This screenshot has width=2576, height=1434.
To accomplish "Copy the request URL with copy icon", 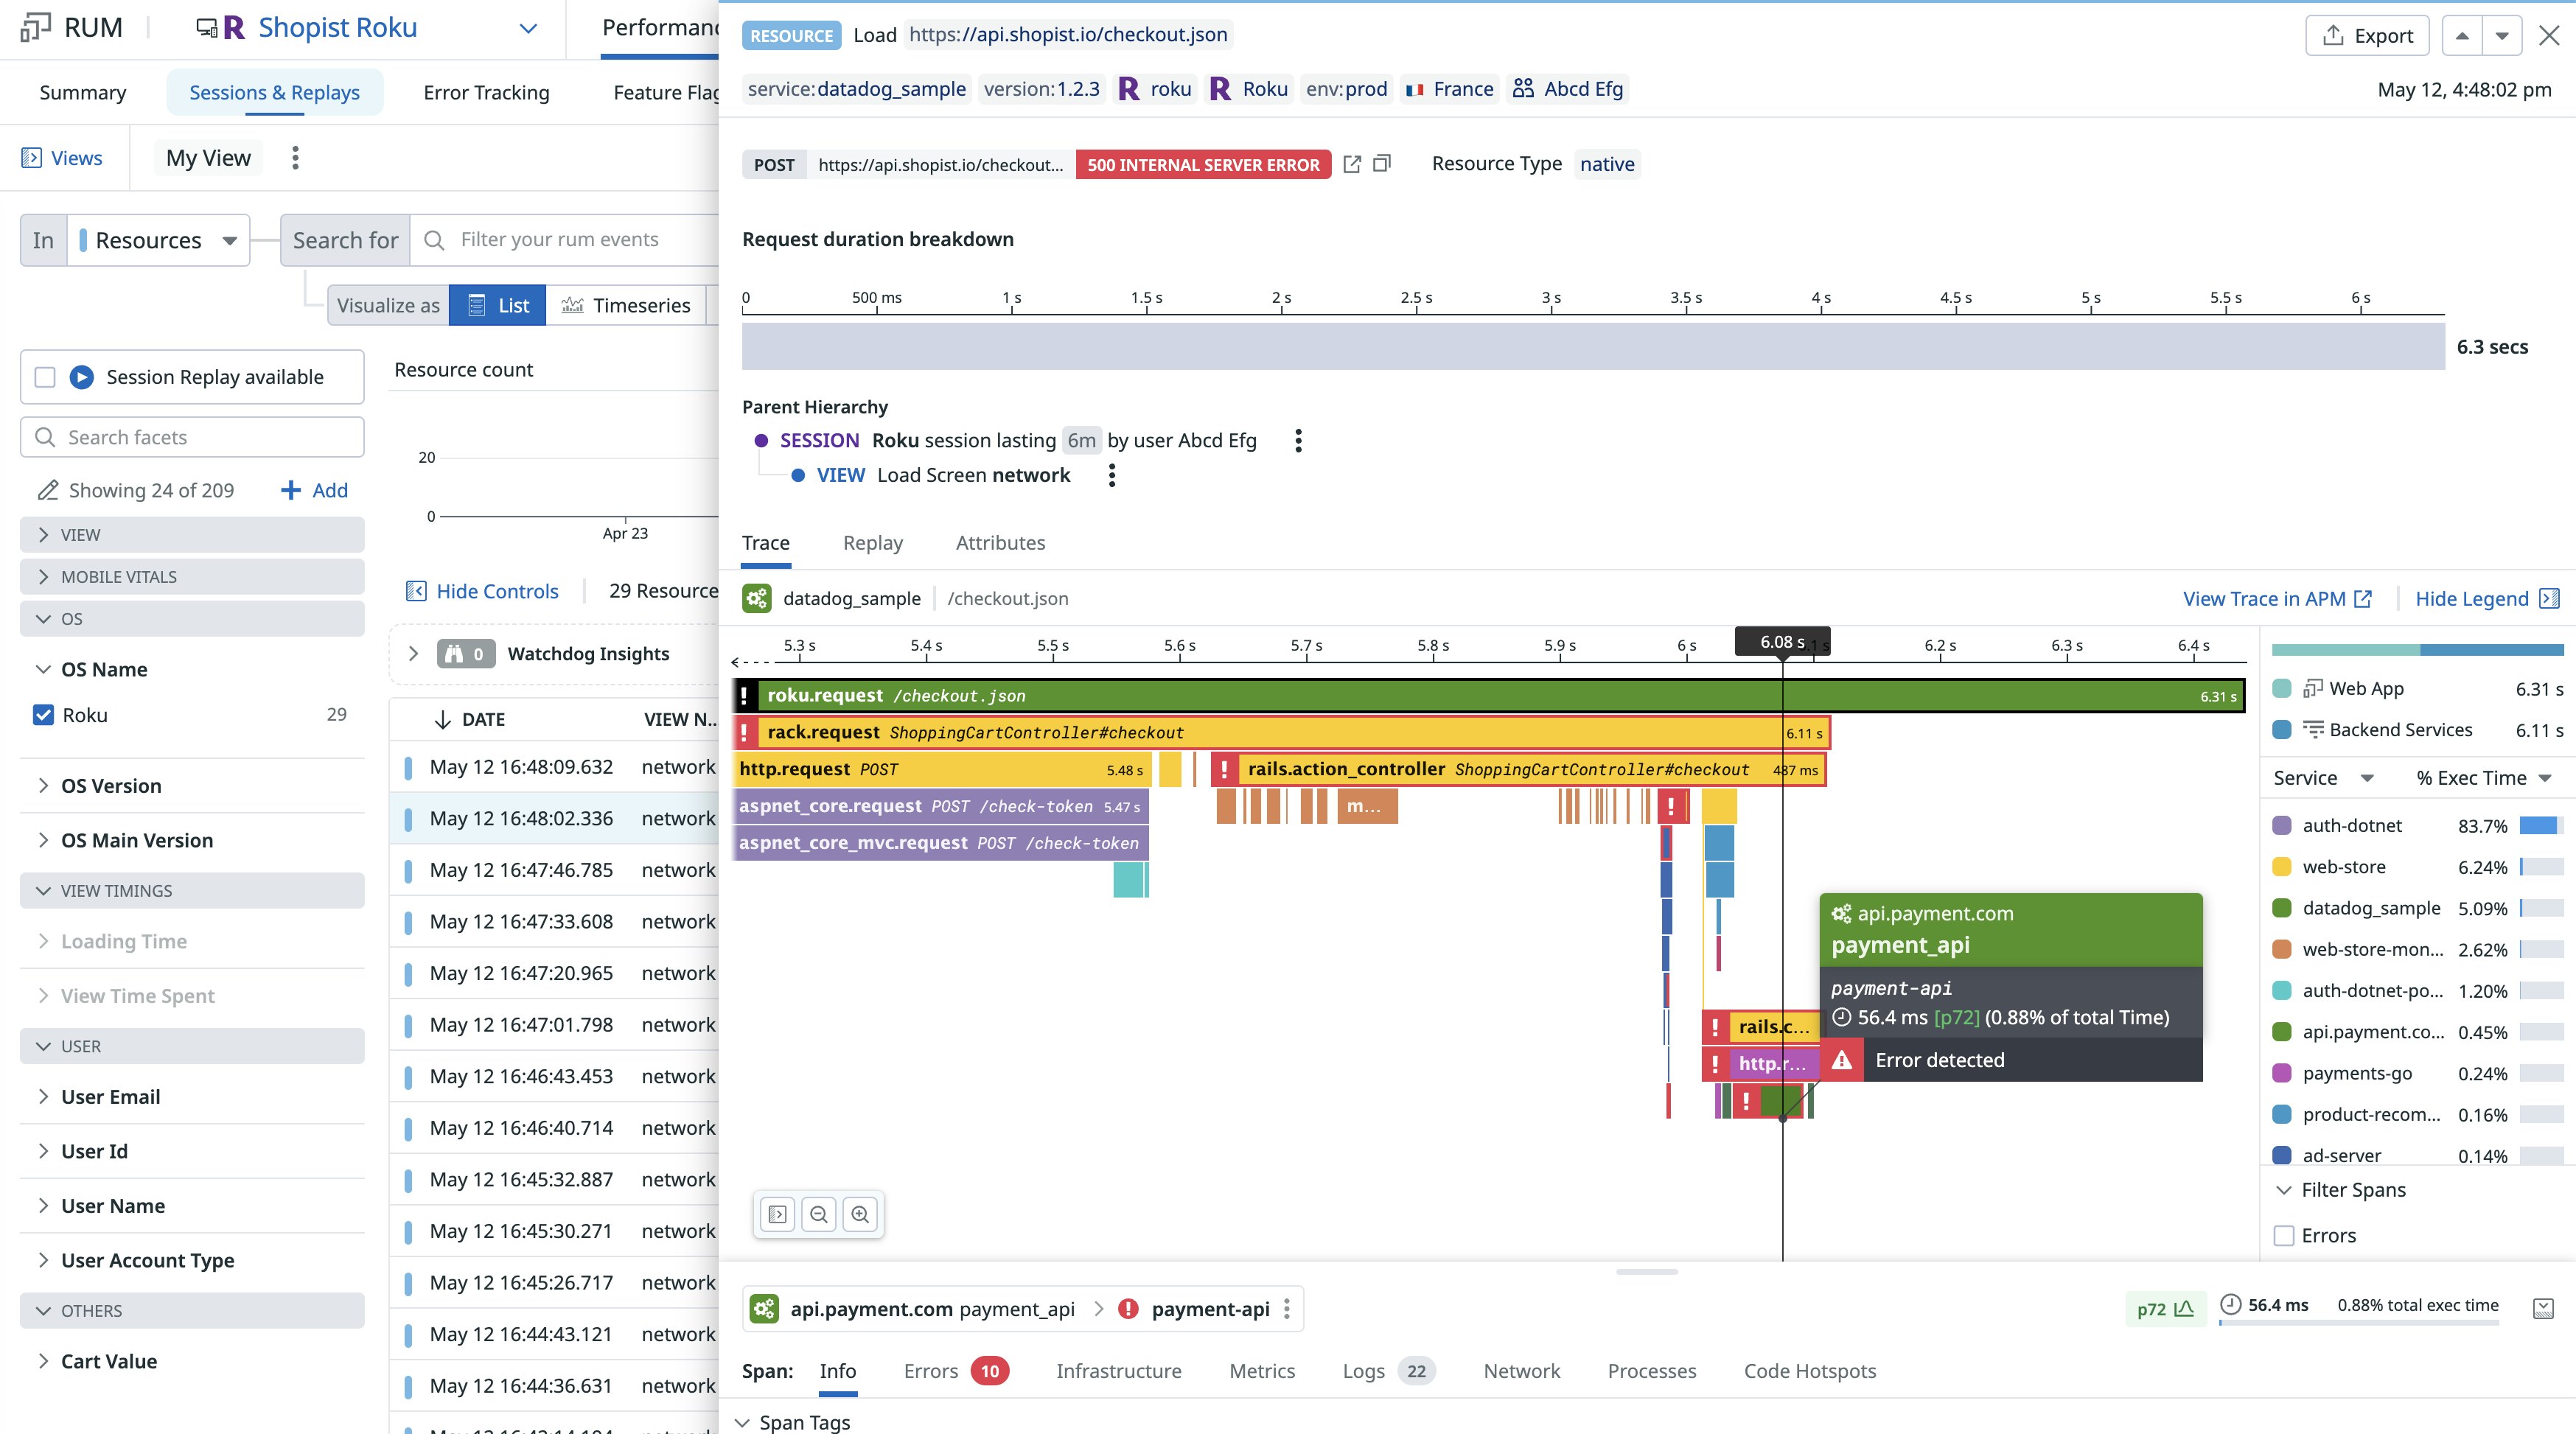I will [1382, 164].
